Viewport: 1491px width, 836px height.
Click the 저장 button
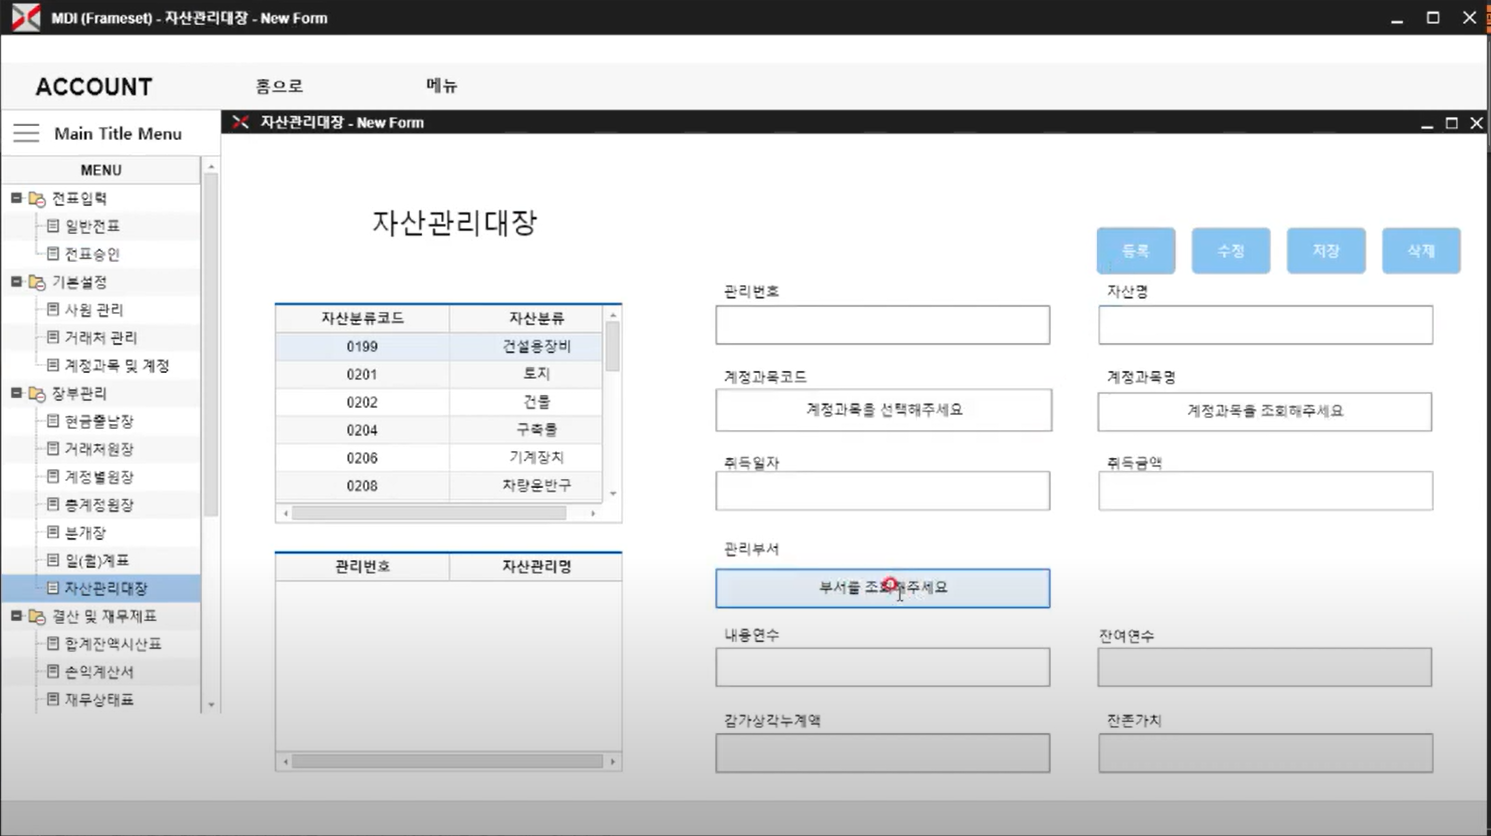1326,251
